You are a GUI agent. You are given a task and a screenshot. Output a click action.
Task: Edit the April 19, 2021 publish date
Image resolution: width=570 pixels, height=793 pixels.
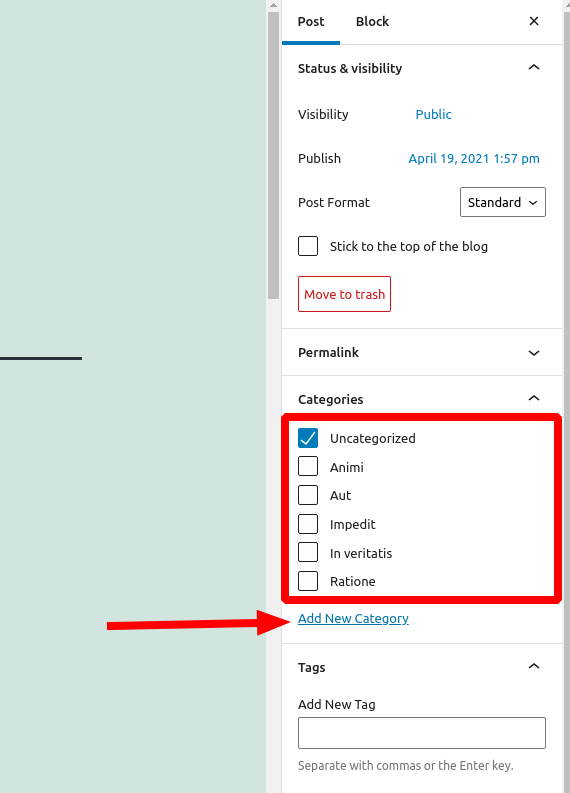[474, 158]
